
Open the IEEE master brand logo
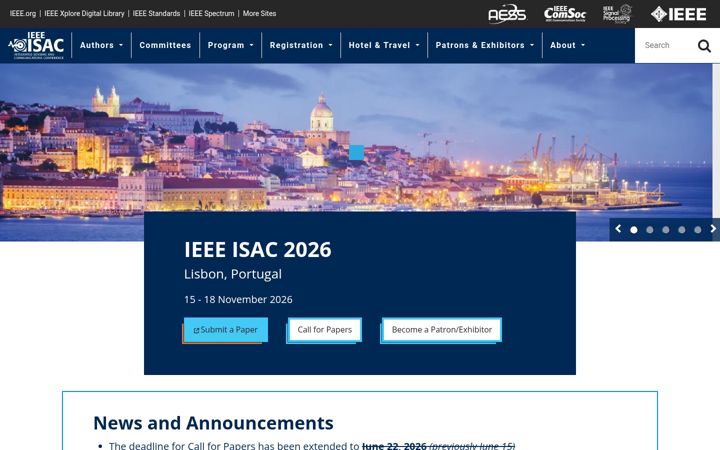point(678,14)
